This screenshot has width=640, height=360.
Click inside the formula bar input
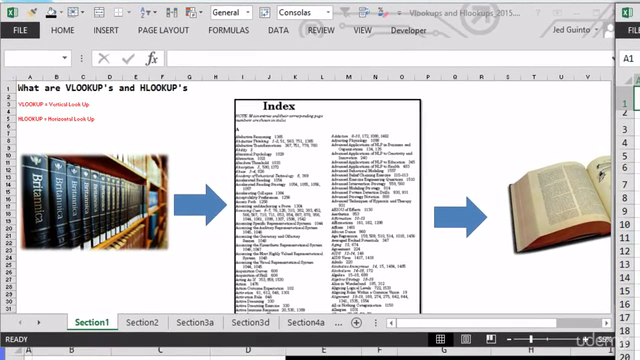389,59
